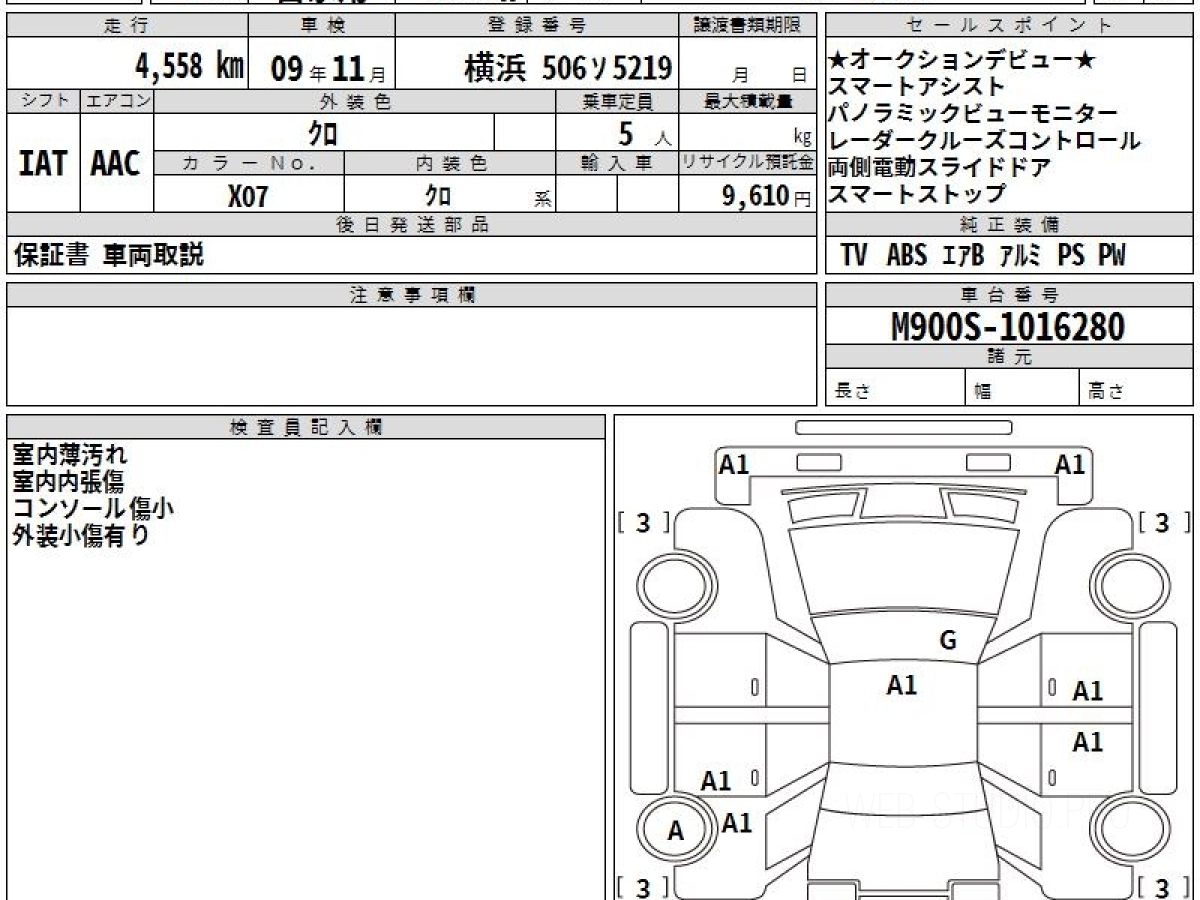Select the 両側電動スライドドア line
Image resolution: width=1200 pixels, height=900 pixels.
[939, 166]
